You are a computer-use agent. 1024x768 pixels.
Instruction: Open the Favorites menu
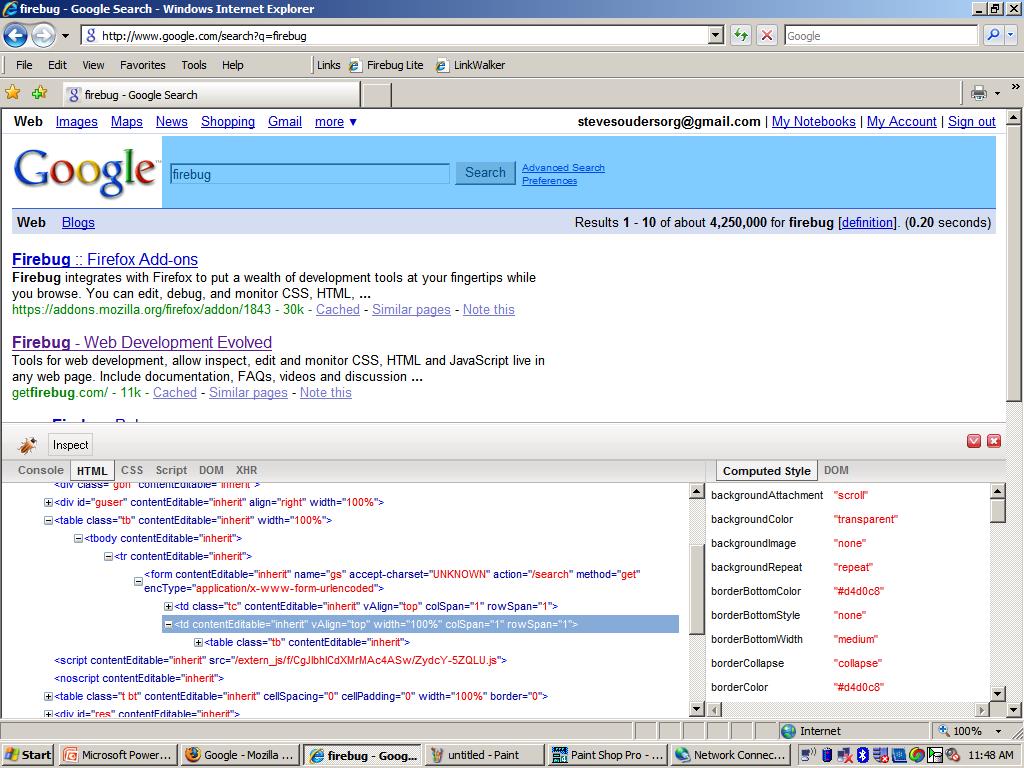142,65
